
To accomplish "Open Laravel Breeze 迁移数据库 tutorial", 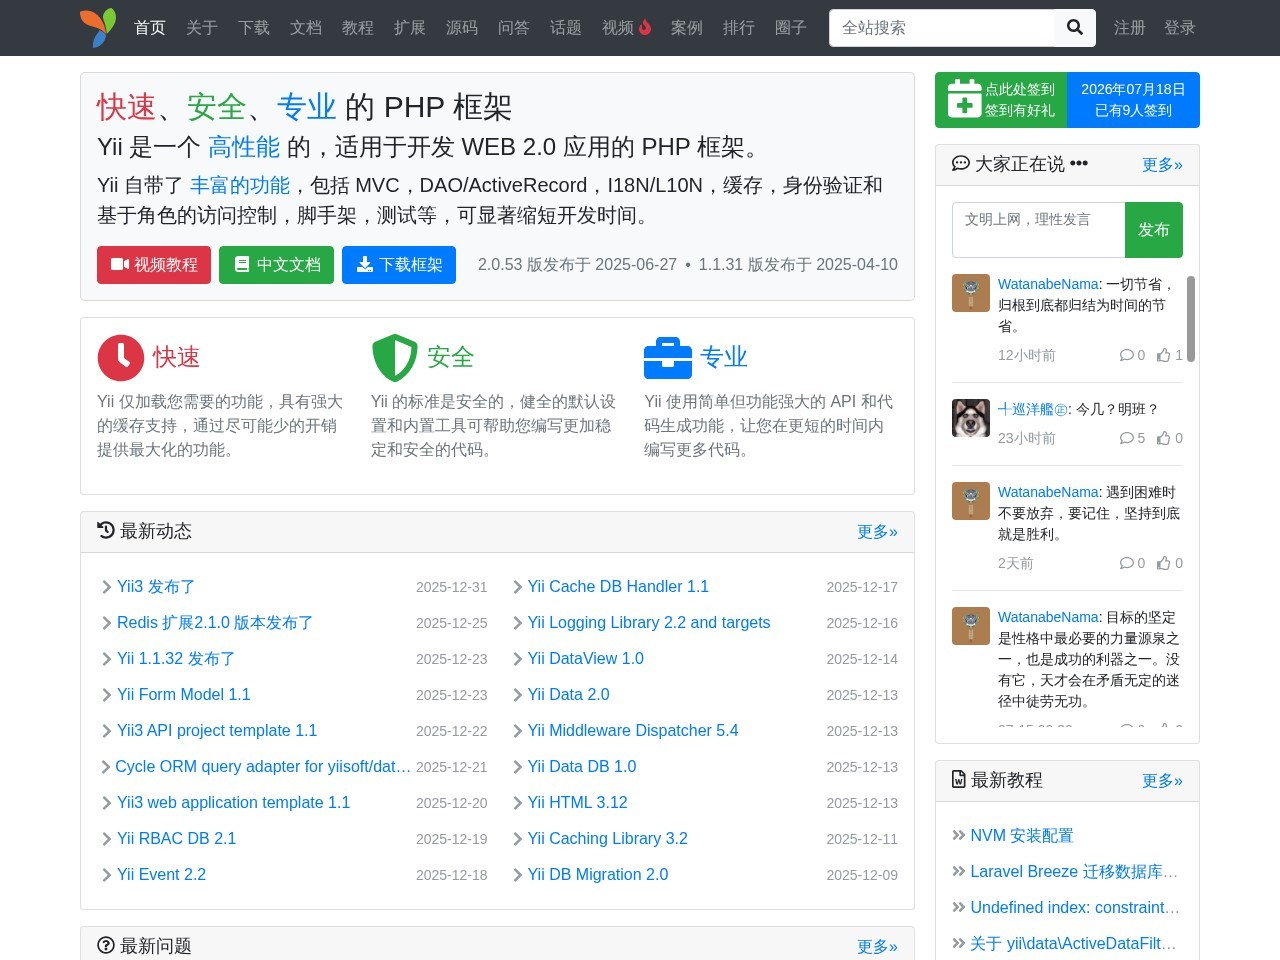I will 1074,871.
